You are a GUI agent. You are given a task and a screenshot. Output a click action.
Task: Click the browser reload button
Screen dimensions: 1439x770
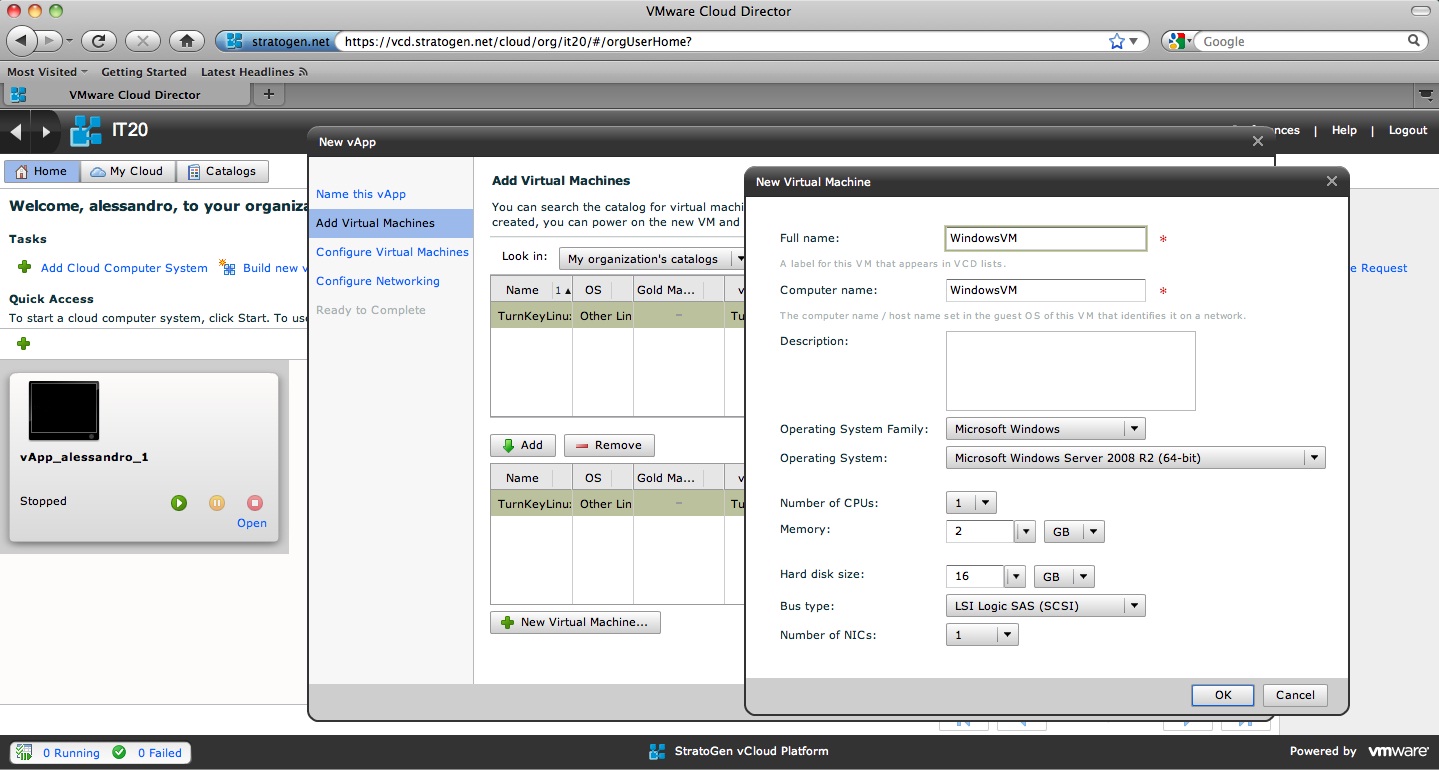pyautogui.click(x=98, y=41)
